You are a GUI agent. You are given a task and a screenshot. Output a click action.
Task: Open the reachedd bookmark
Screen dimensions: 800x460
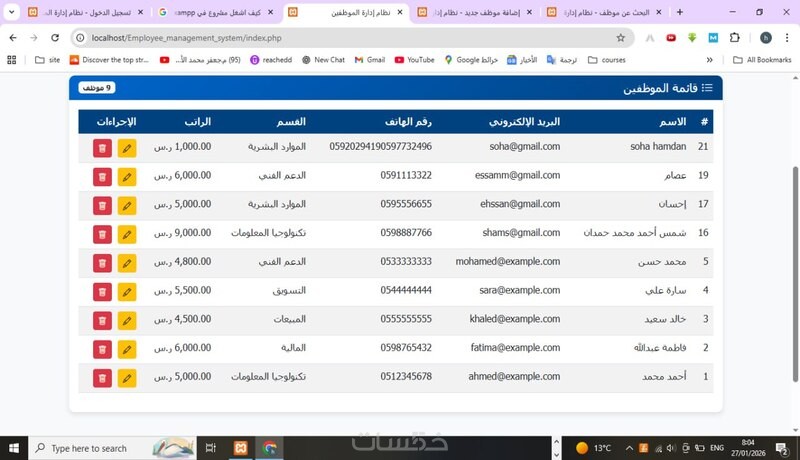[271, 60]
